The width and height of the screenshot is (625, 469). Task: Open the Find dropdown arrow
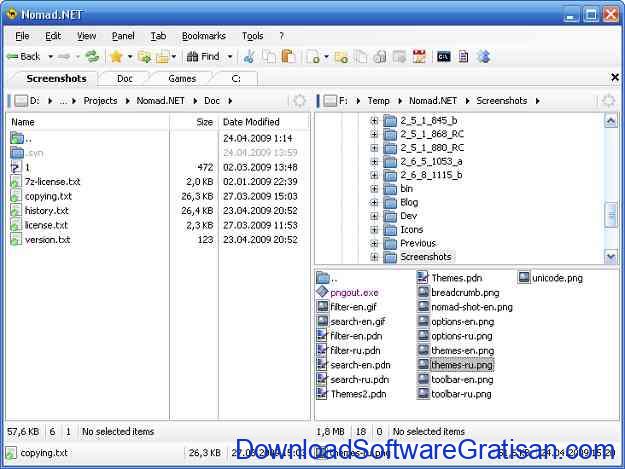coord(230,57)
